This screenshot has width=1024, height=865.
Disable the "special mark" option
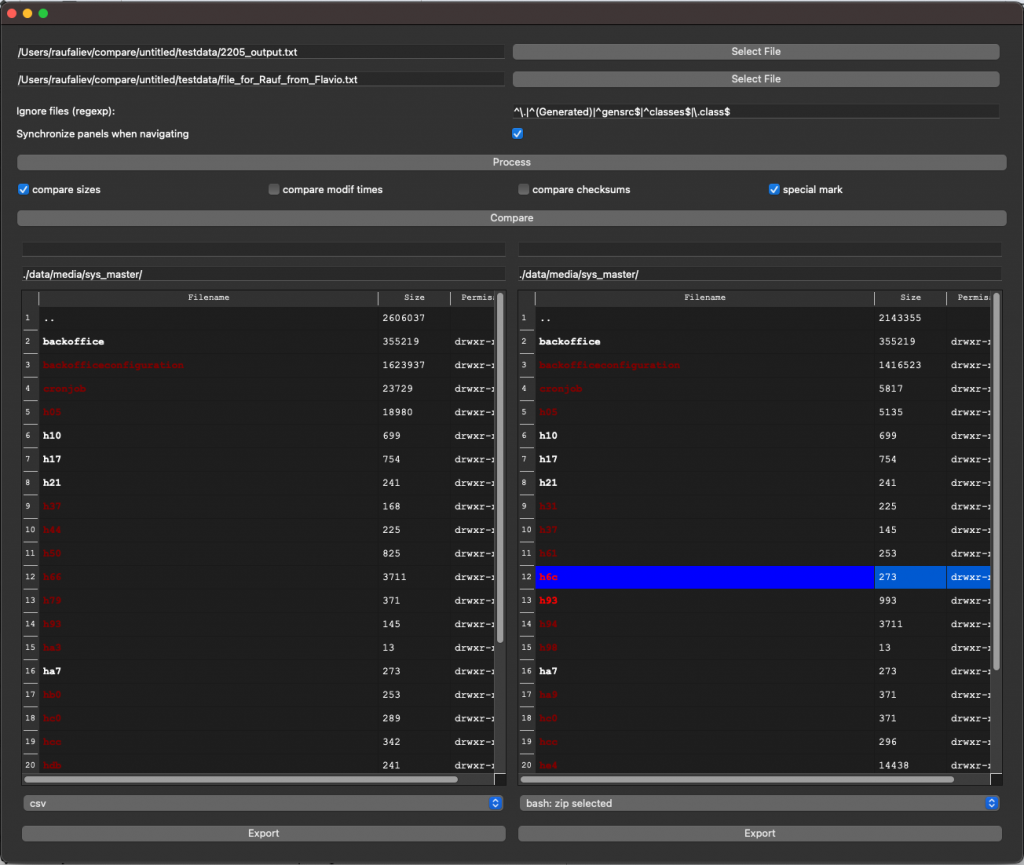click(774, 189)
